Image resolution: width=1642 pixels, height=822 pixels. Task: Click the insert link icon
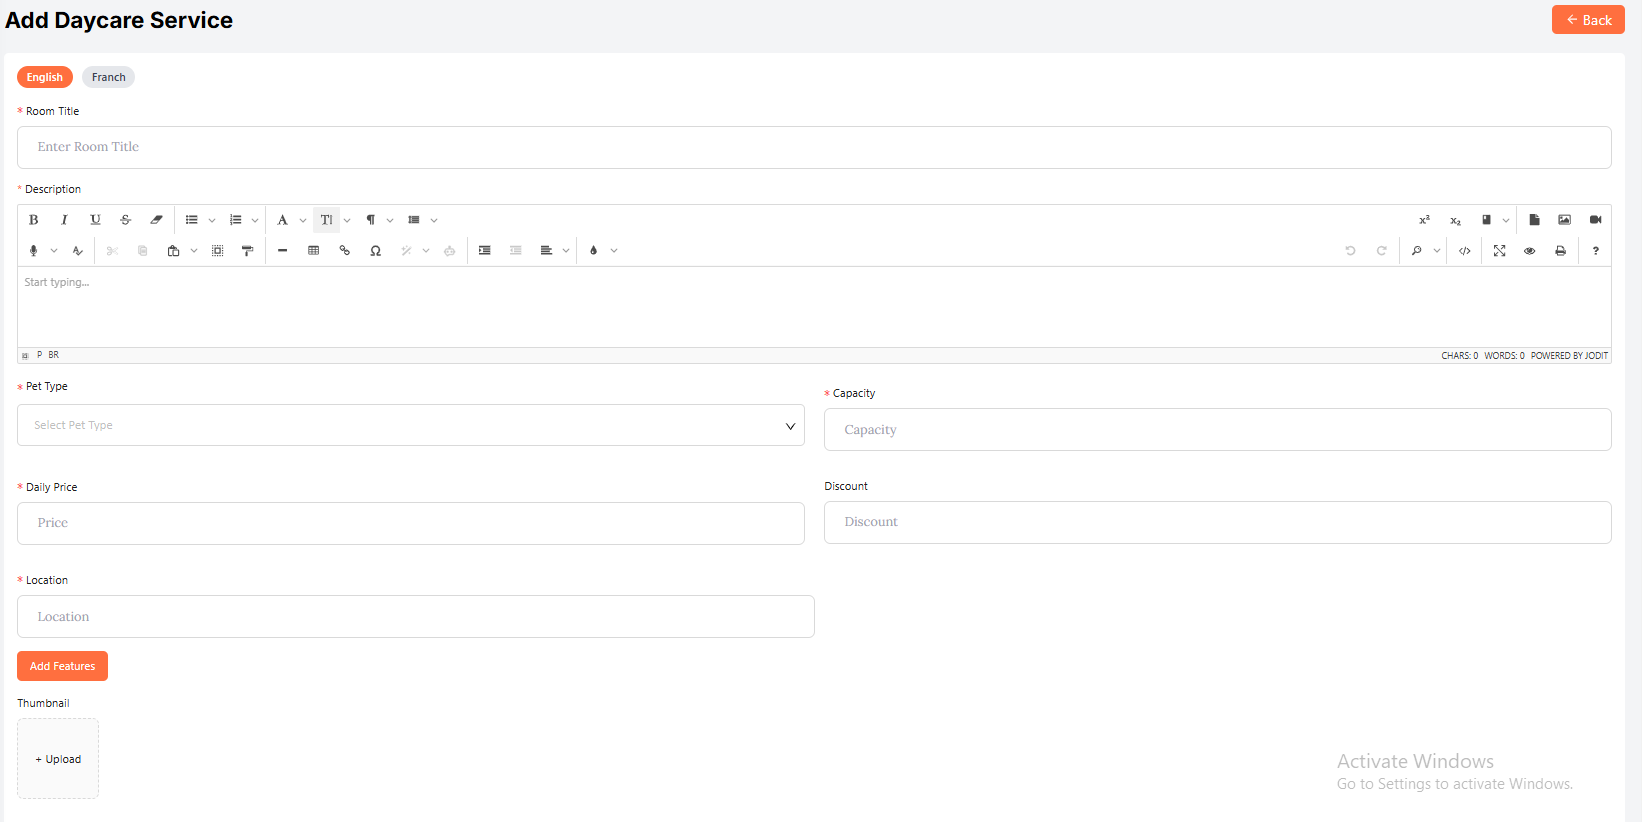click(x=344, y=251)
